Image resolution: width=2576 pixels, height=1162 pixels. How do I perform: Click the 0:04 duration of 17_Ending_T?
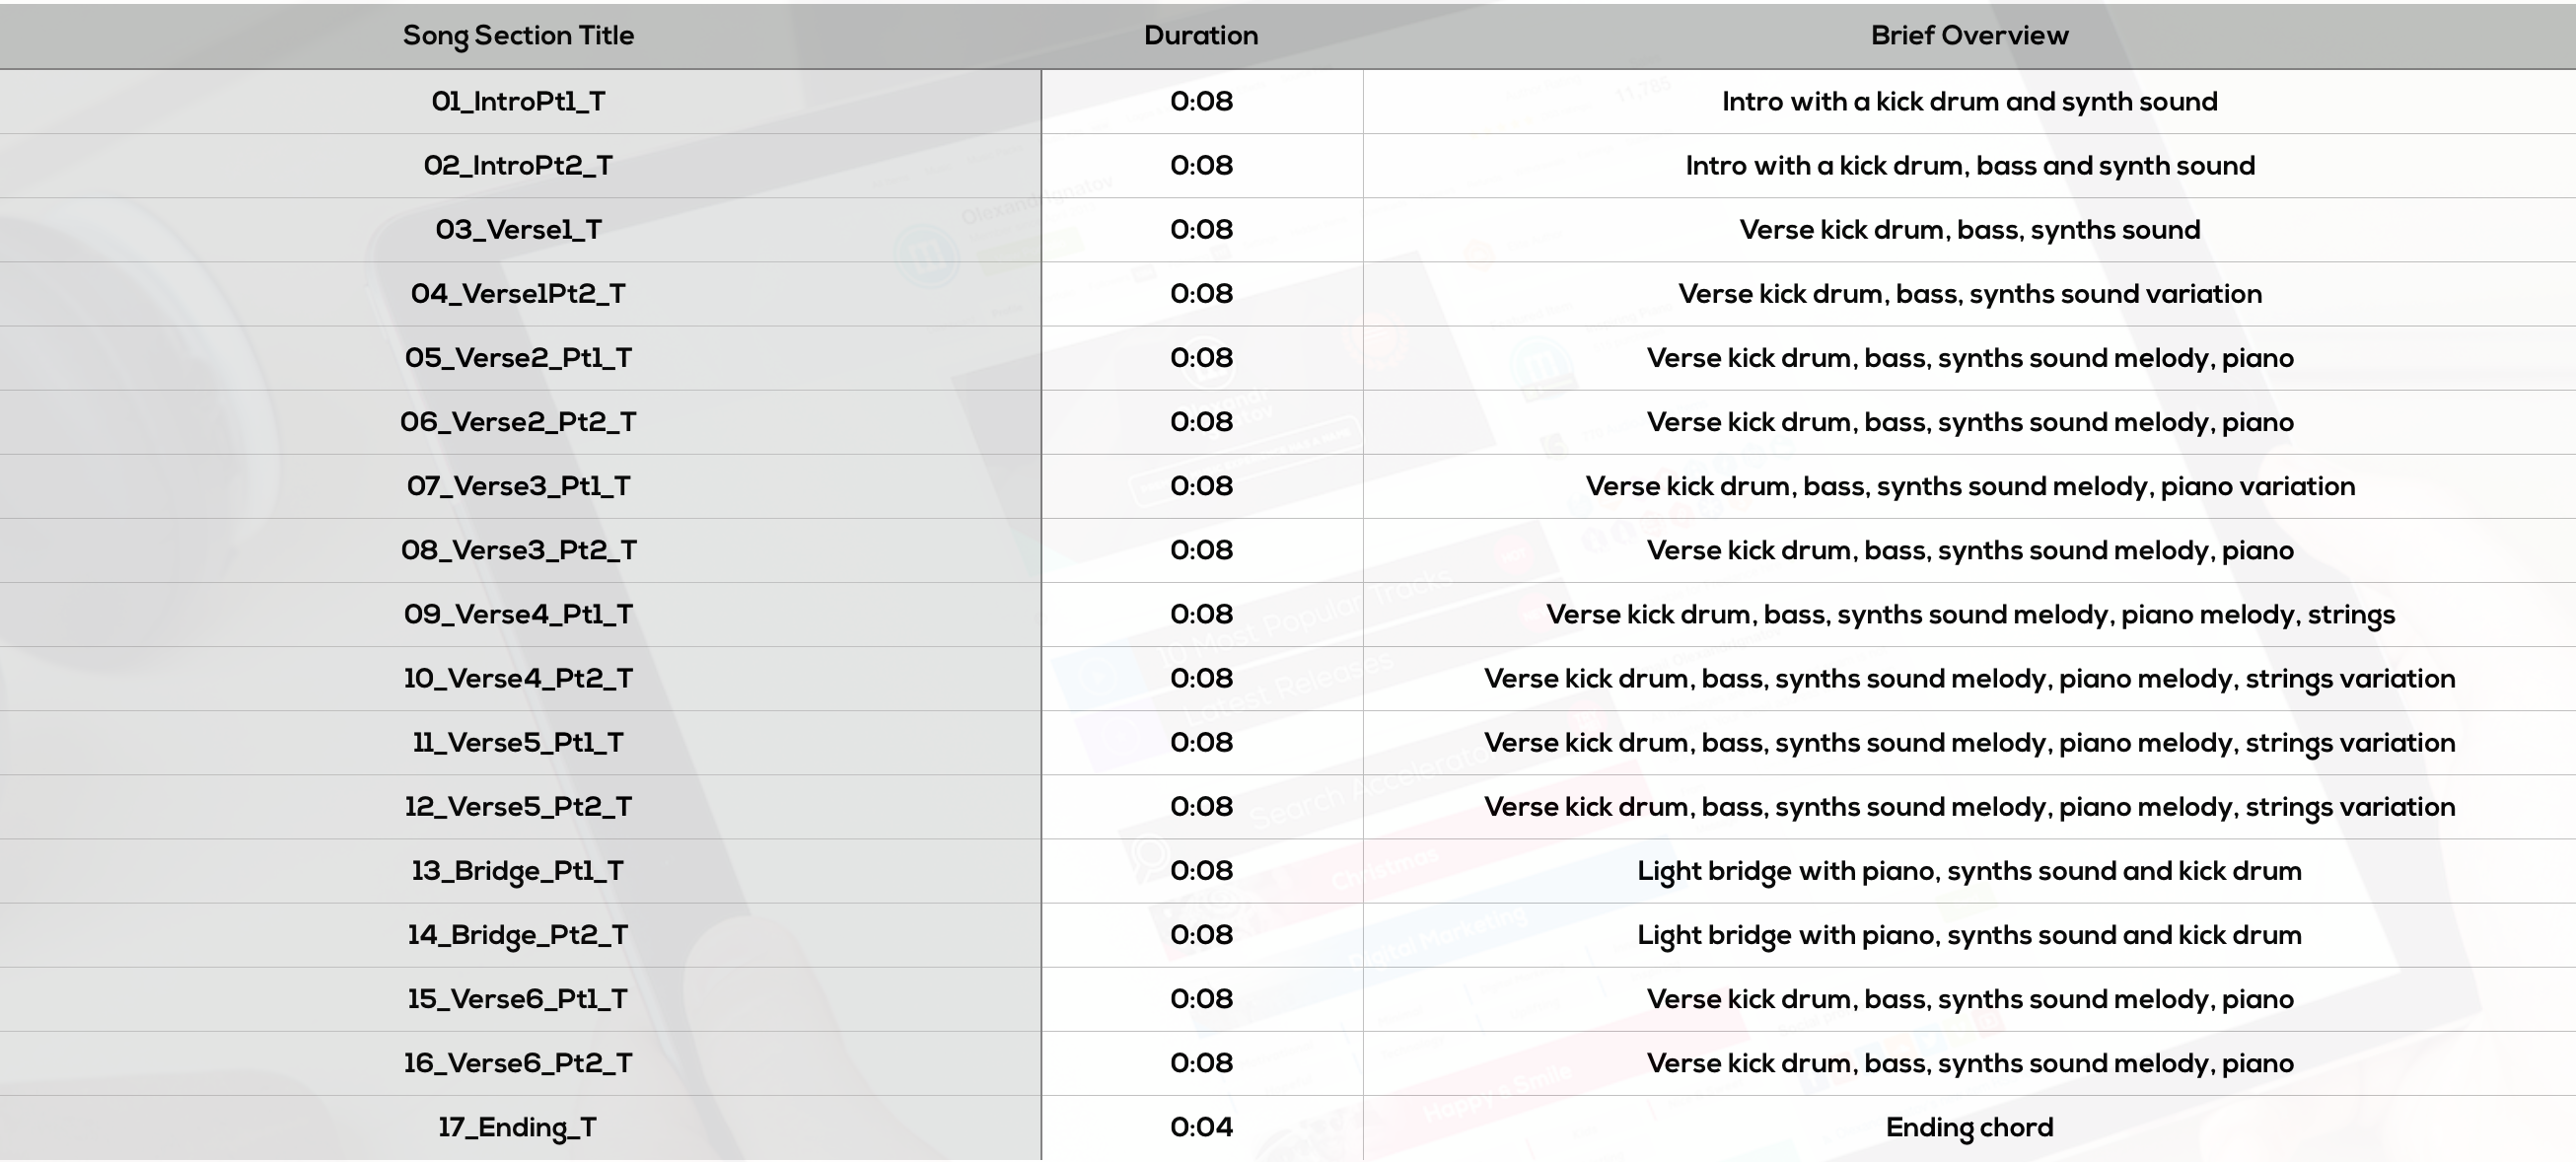click(x=1201, y=1126)
